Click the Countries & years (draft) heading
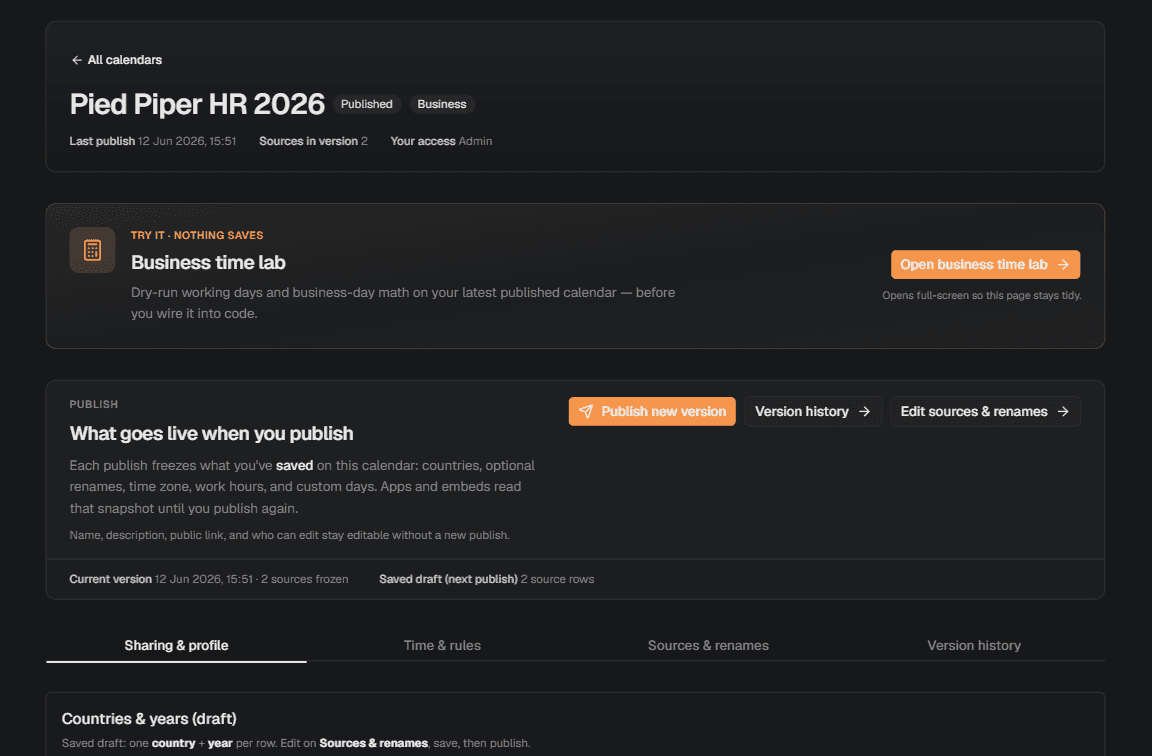Image resolution: width=1152 pixels, height=756 pixels. (149, 719)
